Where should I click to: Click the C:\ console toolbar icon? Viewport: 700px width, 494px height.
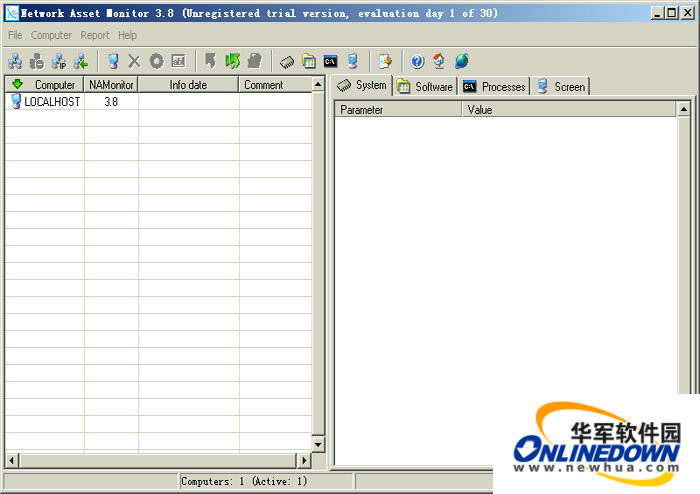330,61
